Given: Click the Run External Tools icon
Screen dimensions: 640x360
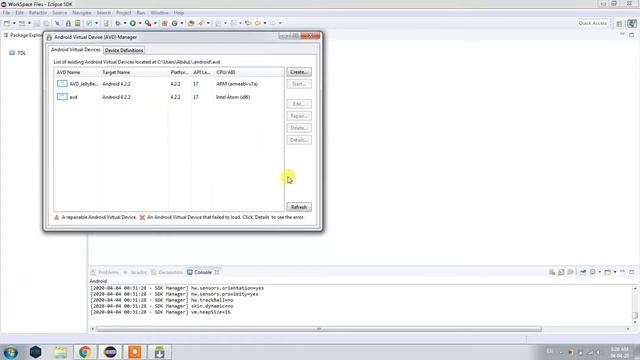Looking at the screenshot, I should [x=148, y=23].
